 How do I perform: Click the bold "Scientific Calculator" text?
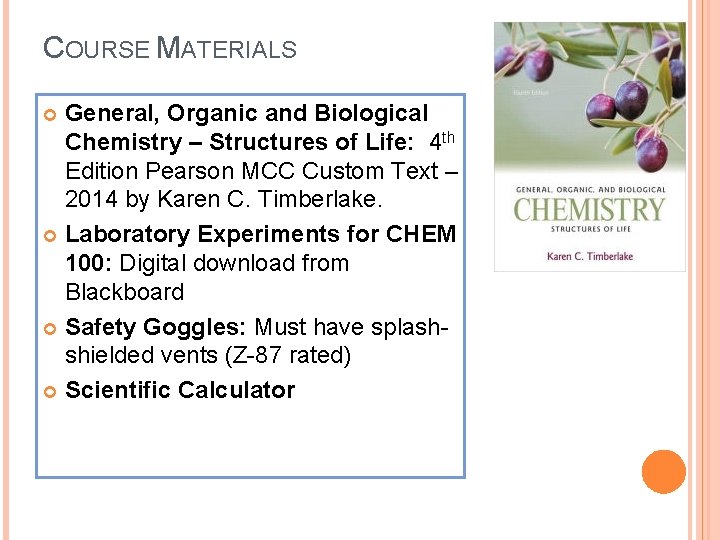coord(180,390)
